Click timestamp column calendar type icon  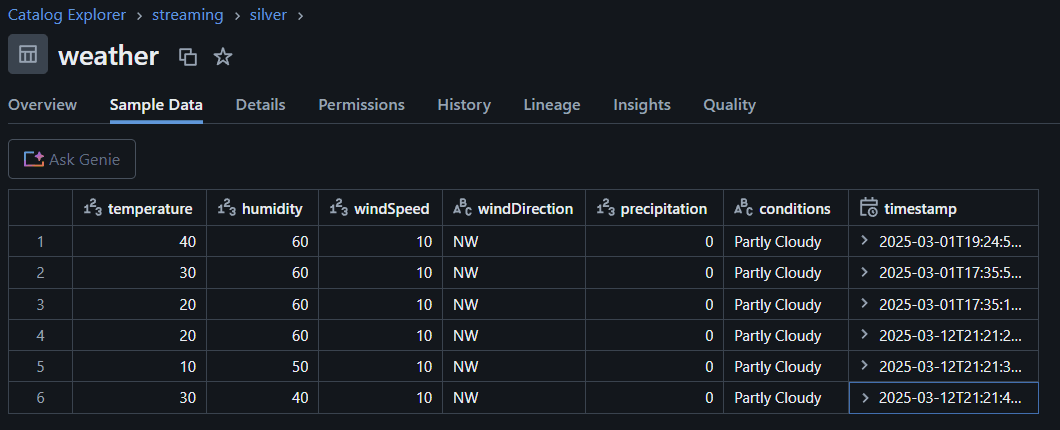(869, 208)
